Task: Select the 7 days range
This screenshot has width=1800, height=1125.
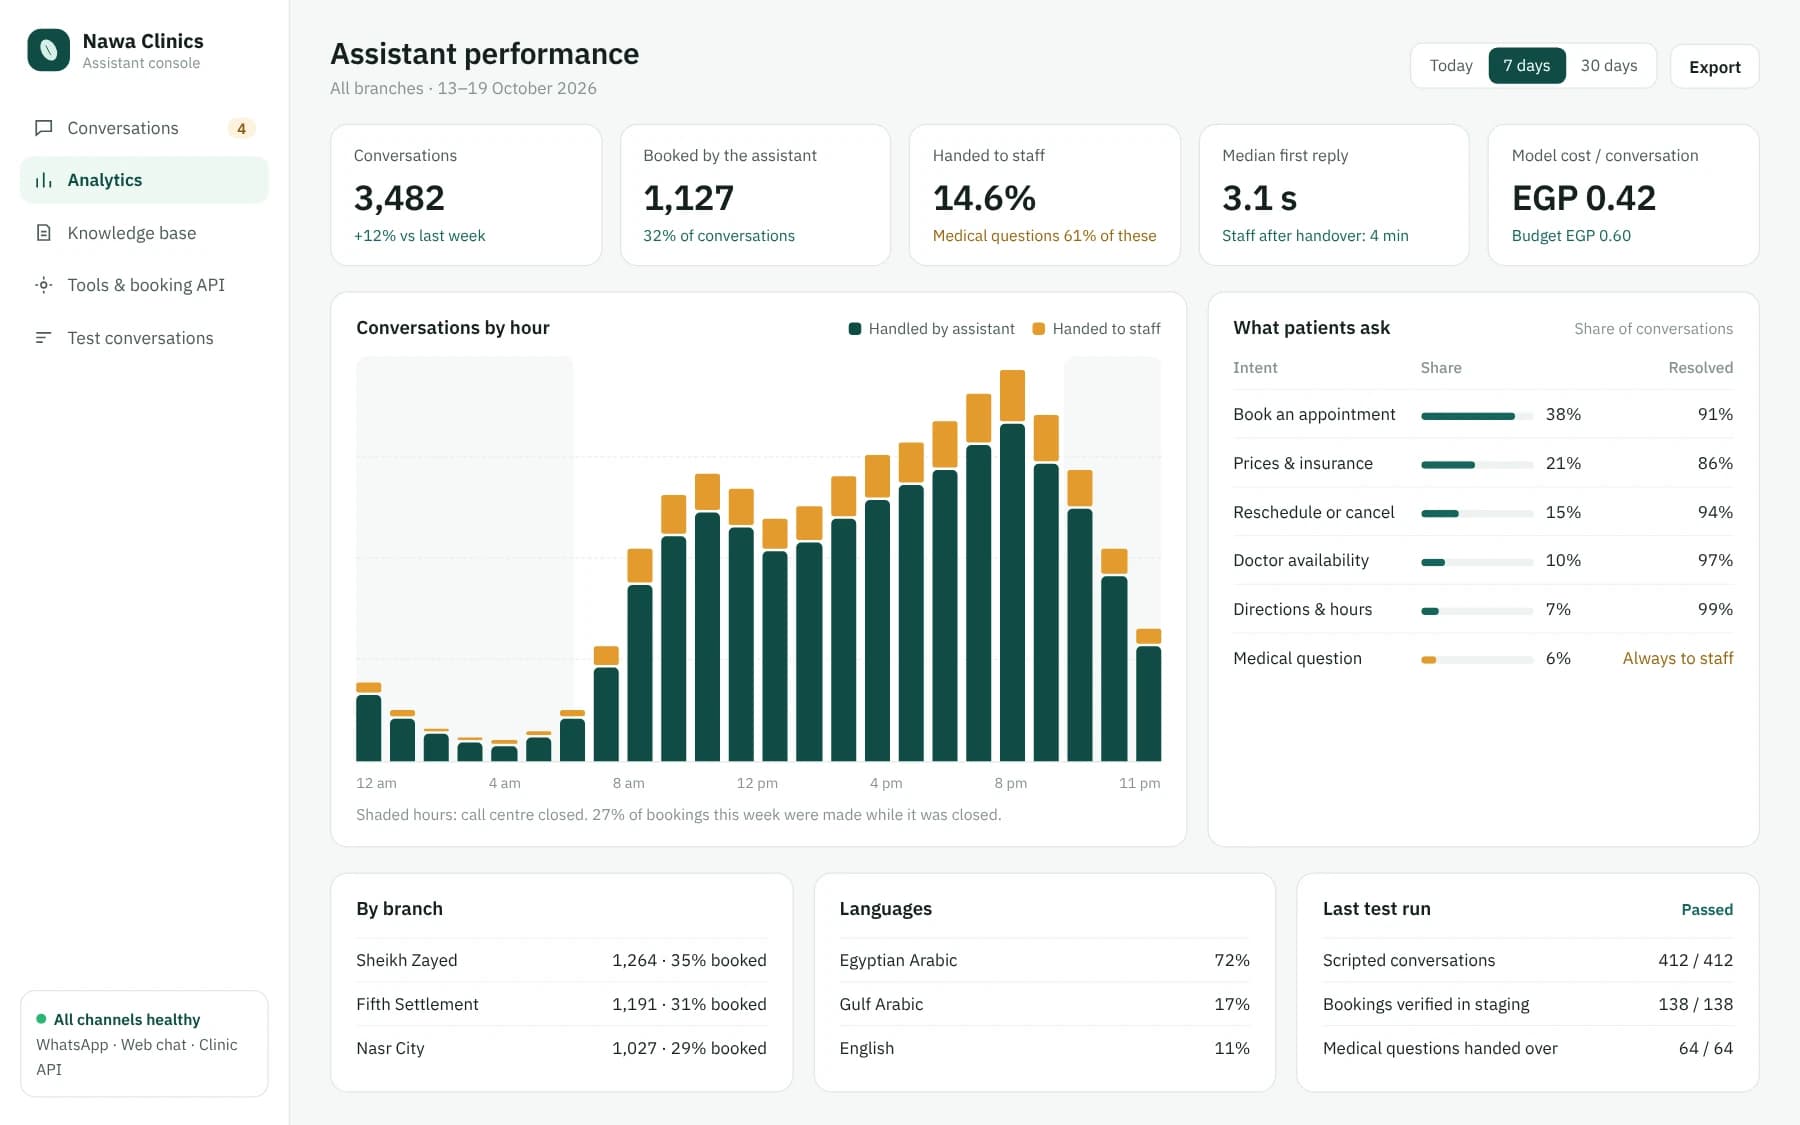Action: pos(1527,66)
